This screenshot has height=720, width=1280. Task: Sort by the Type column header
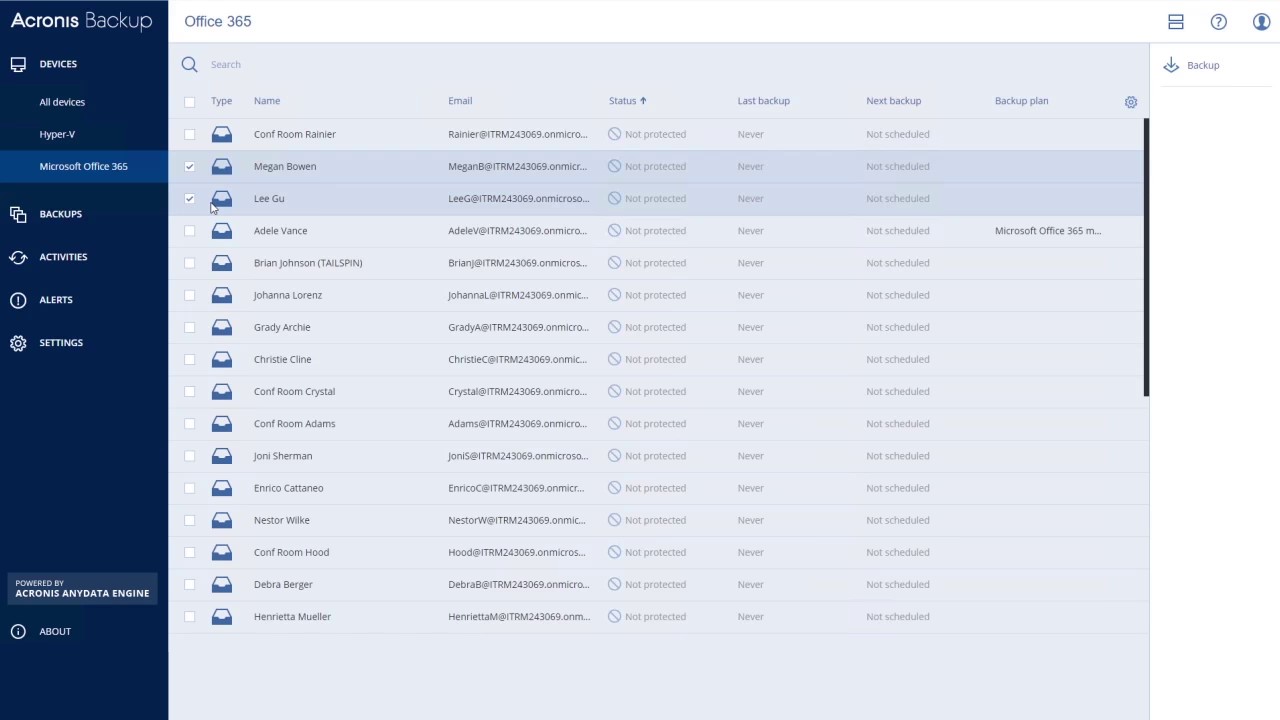pos(221,101)
